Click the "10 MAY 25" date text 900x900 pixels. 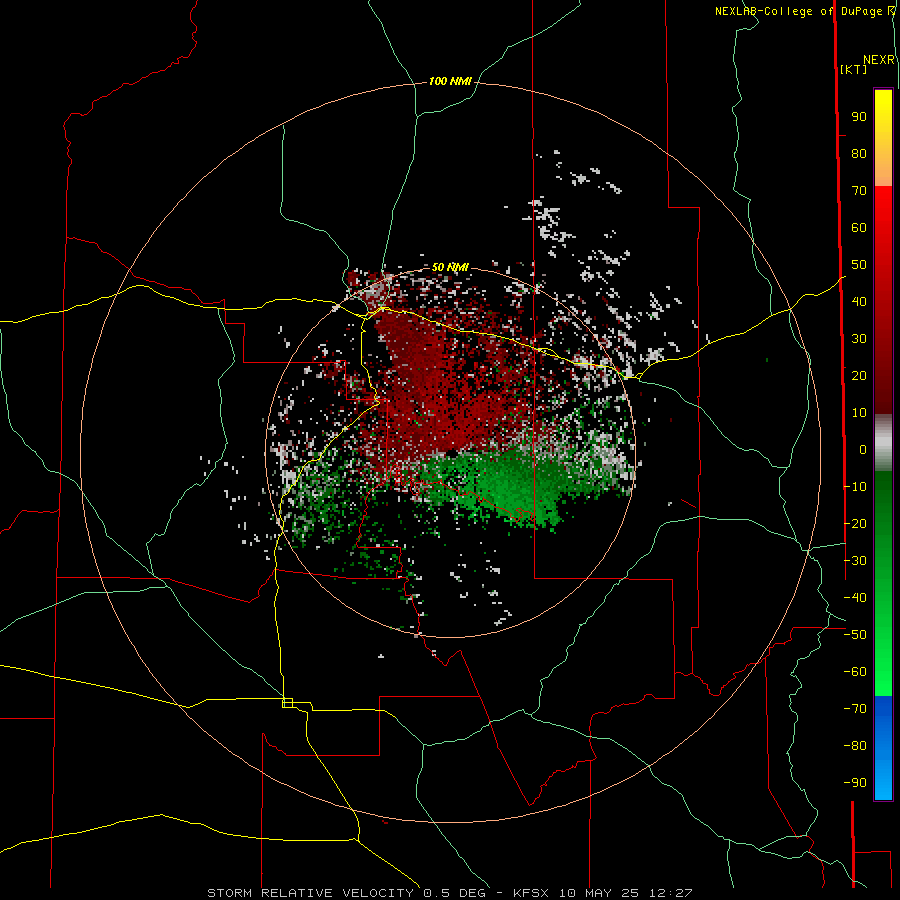pos(600,893)
